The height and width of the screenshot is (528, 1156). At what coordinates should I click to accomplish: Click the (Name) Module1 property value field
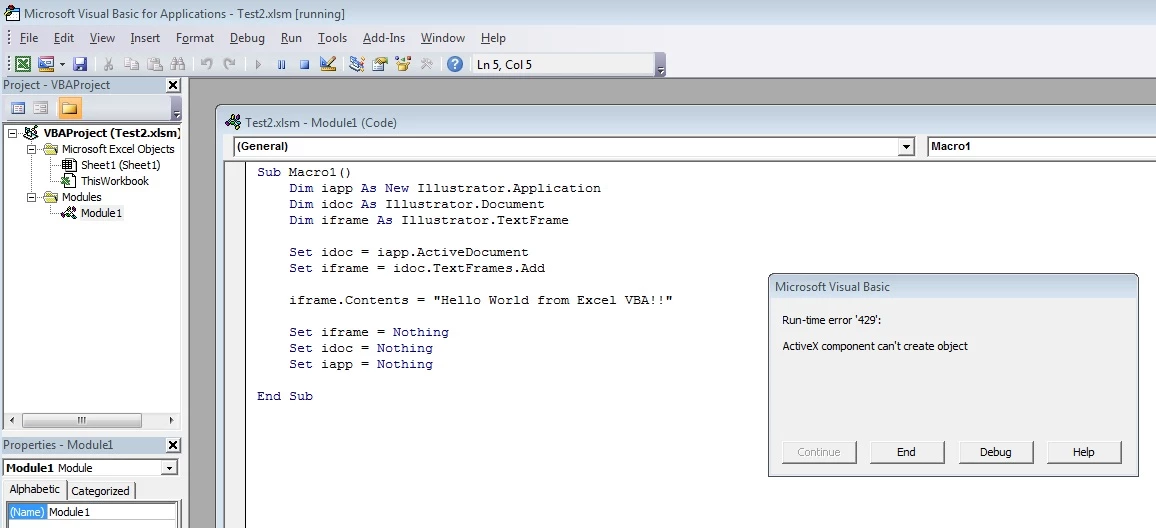click(x=112, y=512)
